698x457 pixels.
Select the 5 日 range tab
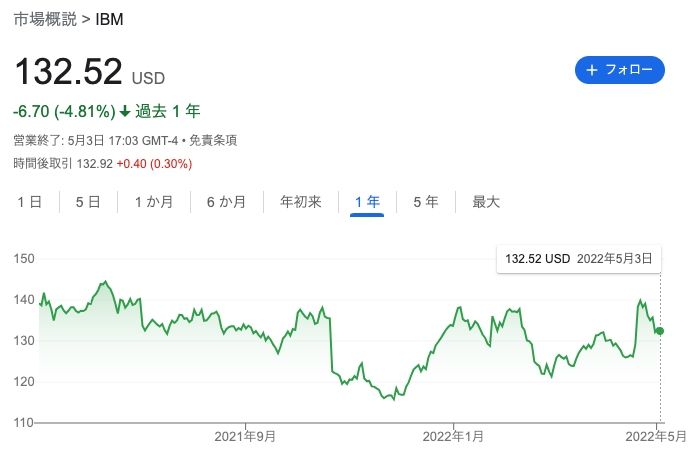point(88,202)
